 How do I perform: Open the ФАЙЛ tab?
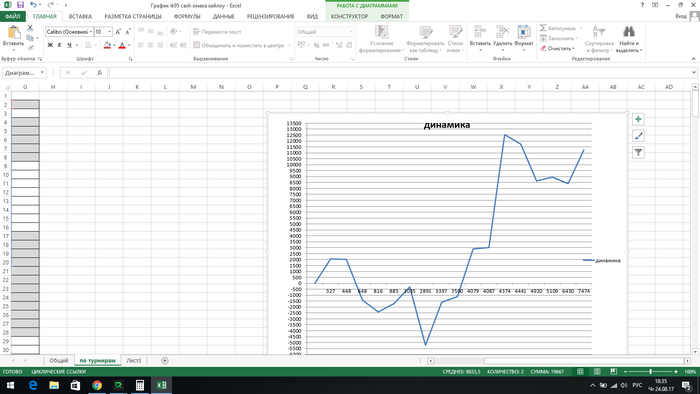(x=12, y=17)
